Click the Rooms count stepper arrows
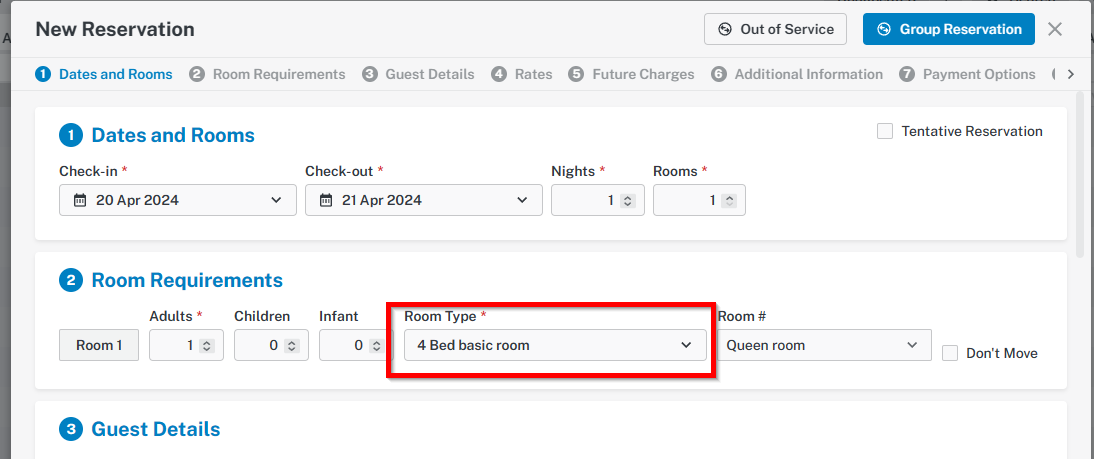Viewport: 1094px width, 459px height. point(729,201)
